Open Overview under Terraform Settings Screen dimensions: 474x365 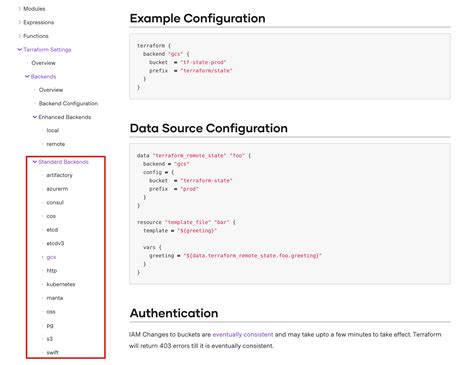pos(43,63)
